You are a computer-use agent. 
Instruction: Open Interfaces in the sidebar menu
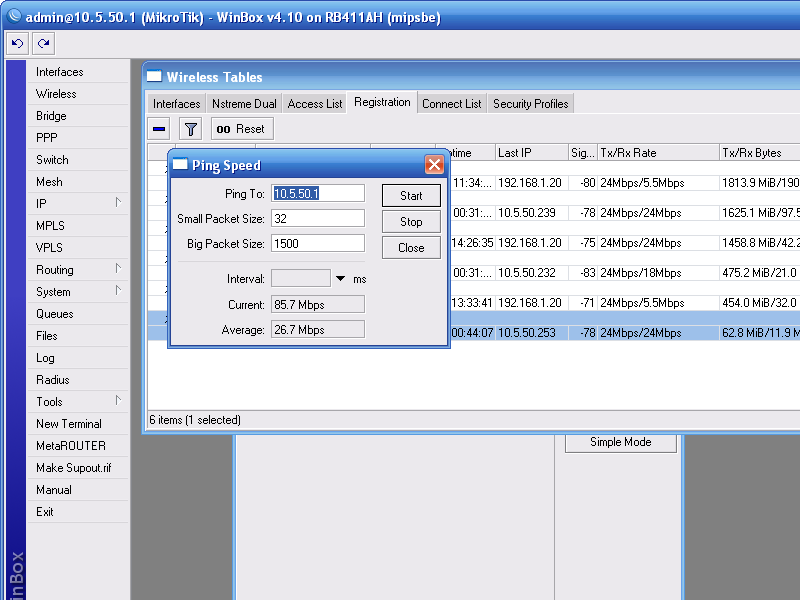tap(78, 72)
